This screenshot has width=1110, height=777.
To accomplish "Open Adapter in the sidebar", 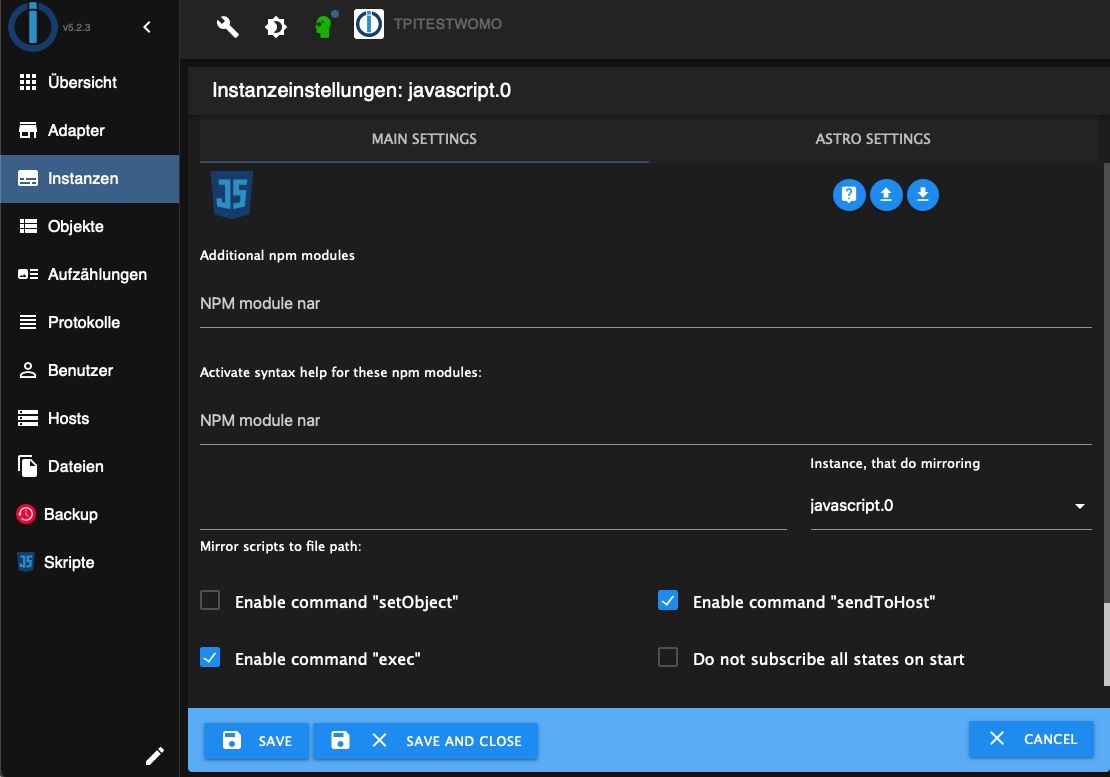I will [x=89, y=130].
